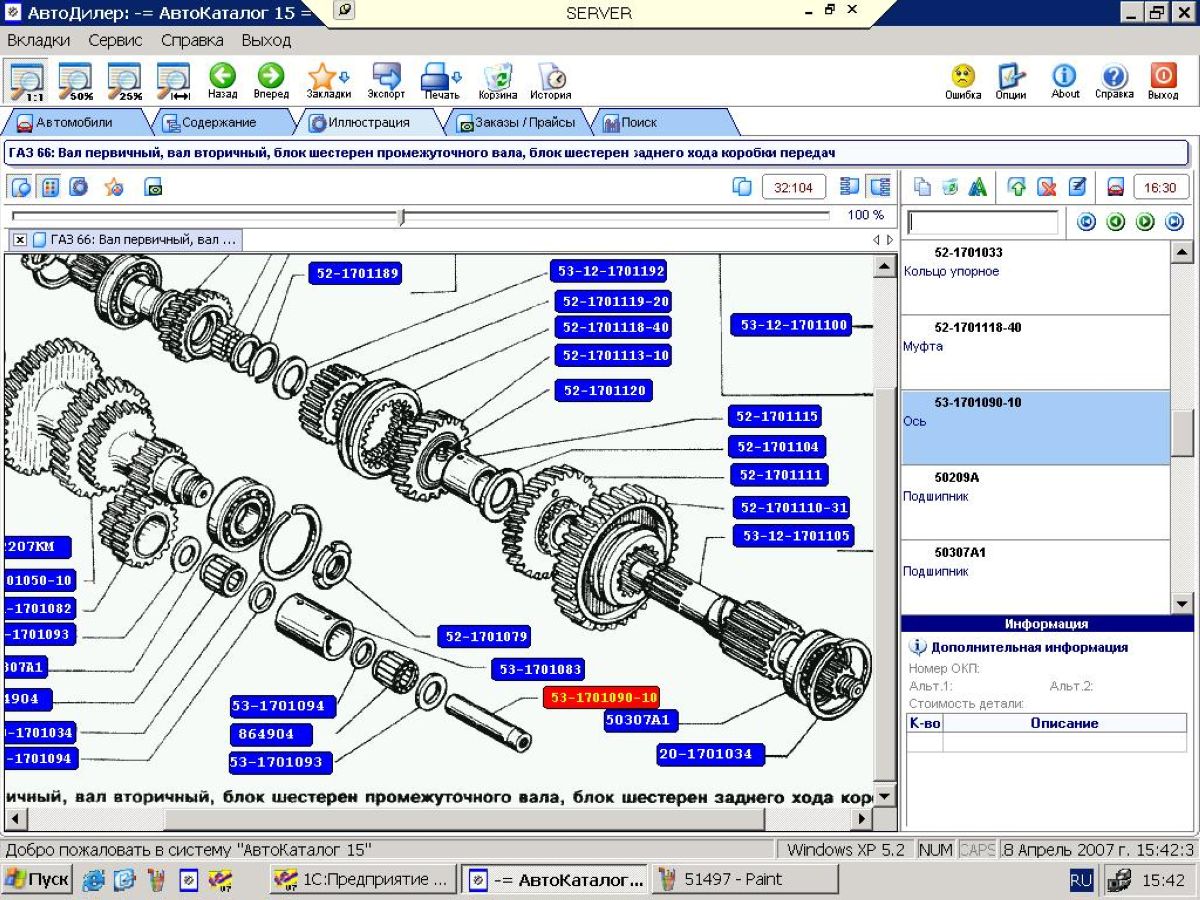Open Справка help icon
This screenshot has height=900, width=1200.
pyautogui.click(x=1114, y=81)
